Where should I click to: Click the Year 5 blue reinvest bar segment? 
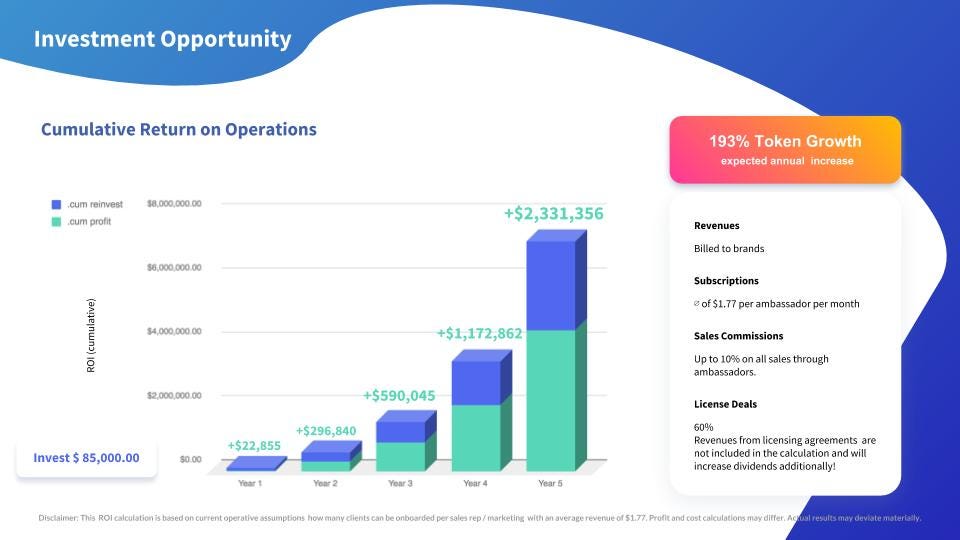pyautogui.click(x=551, y=285)
